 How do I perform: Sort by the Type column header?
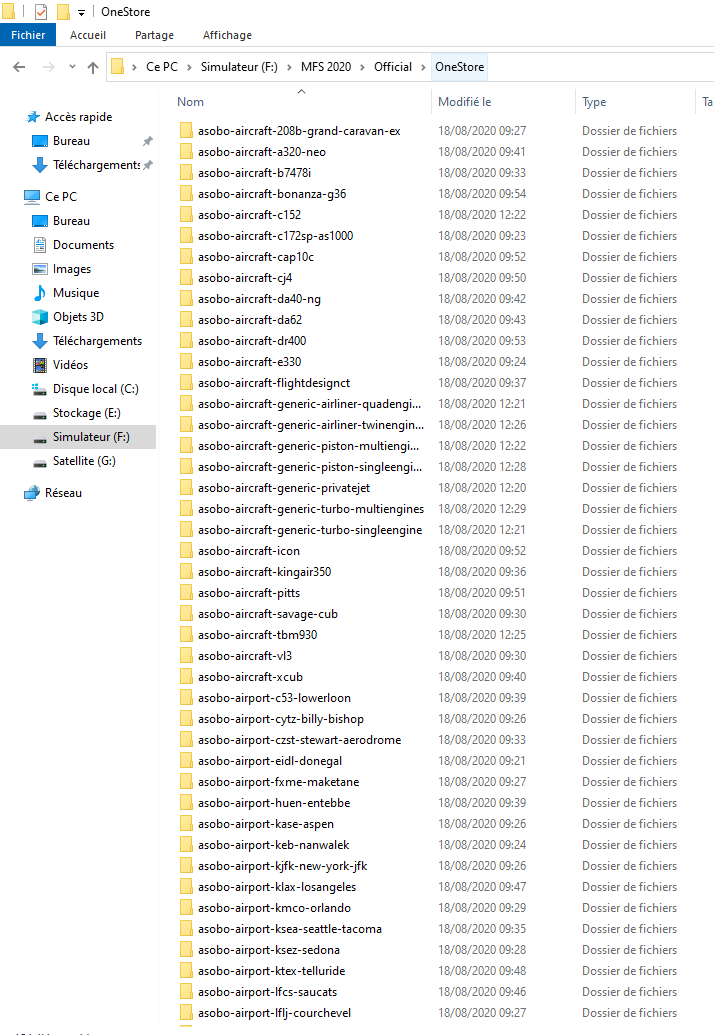pyautogui.click(x=594, y=102)
